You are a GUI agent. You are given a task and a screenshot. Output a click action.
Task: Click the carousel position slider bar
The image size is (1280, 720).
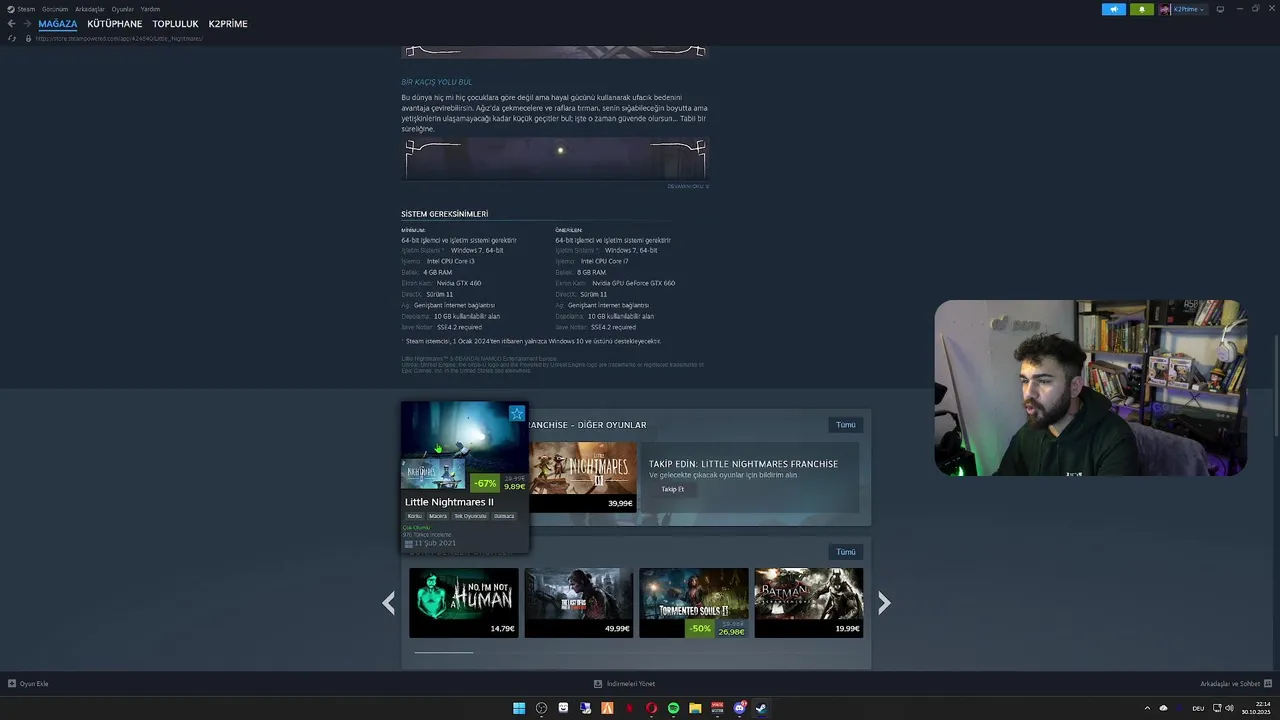(444, 652)
